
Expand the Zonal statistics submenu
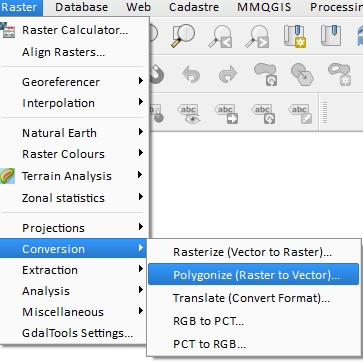pos(75,198)
